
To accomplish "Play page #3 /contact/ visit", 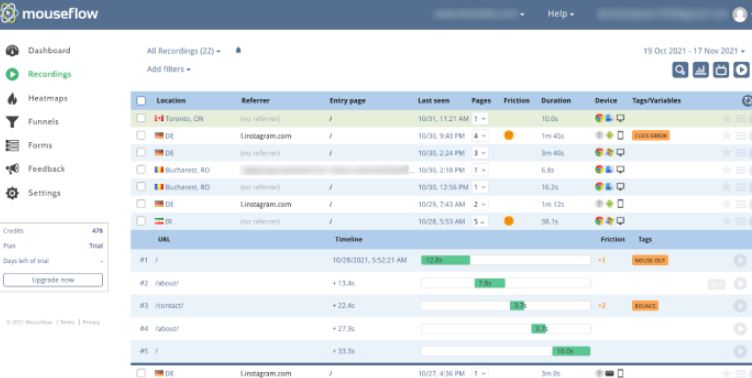I will pyautogui.click(x=740, y=306).
